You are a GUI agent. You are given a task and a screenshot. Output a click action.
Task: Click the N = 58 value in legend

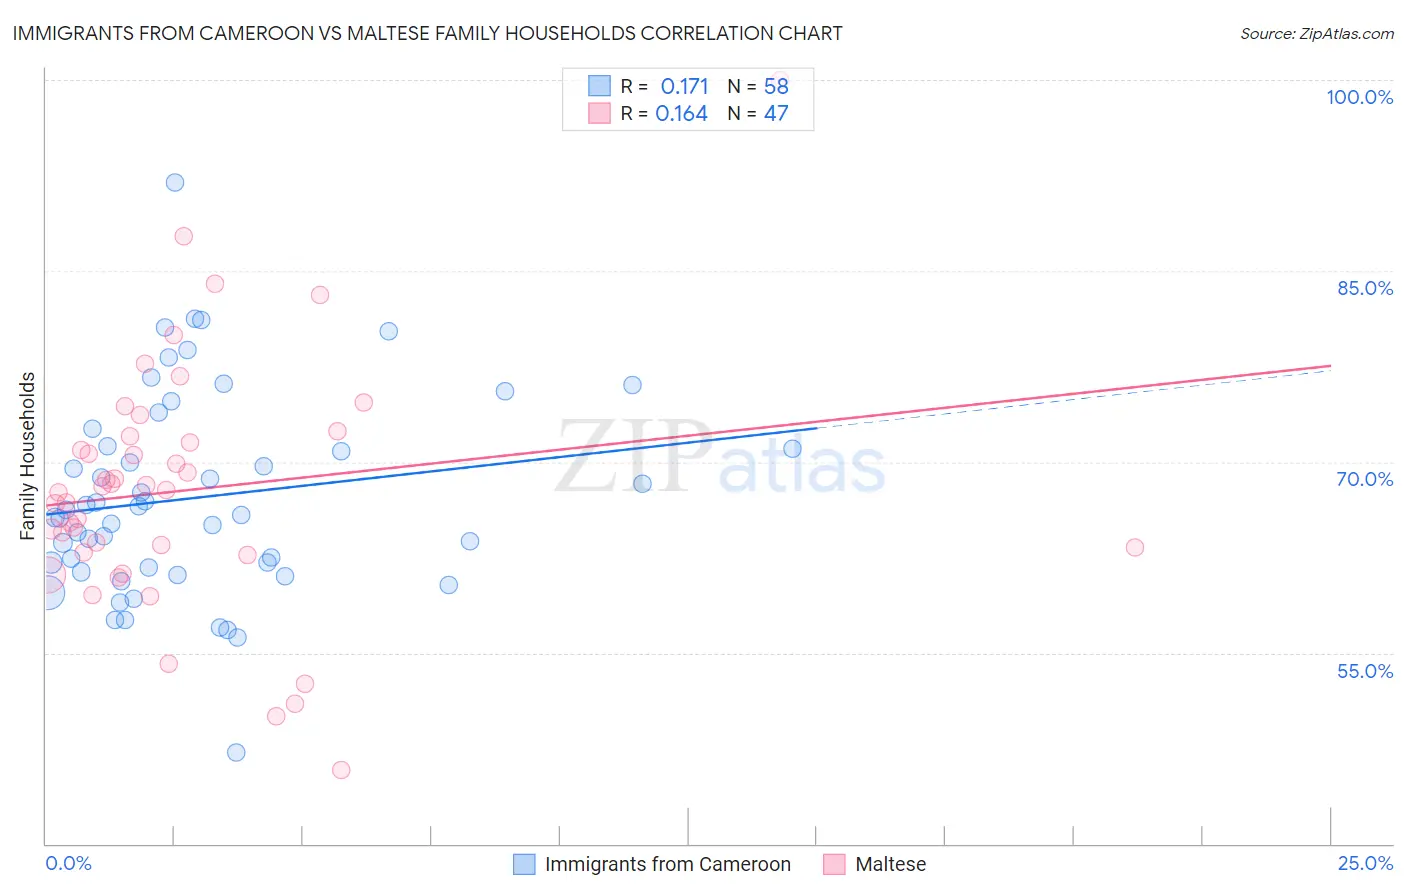click(758, 86)
